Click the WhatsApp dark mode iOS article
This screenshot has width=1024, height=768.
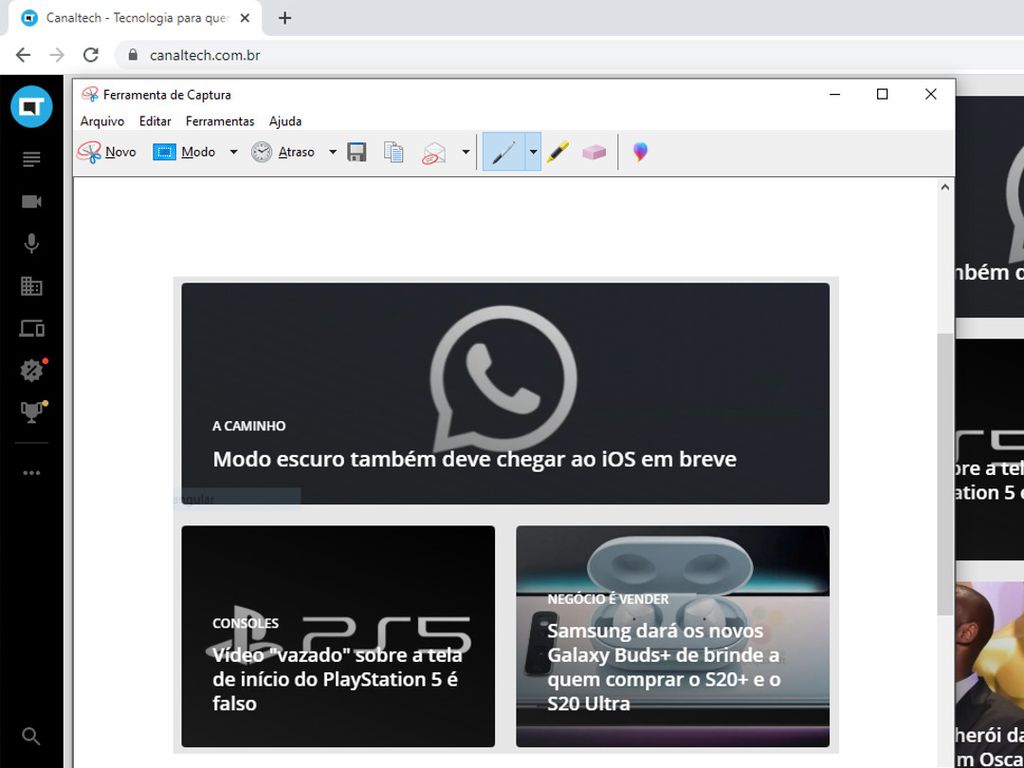[x=505, y=393]
